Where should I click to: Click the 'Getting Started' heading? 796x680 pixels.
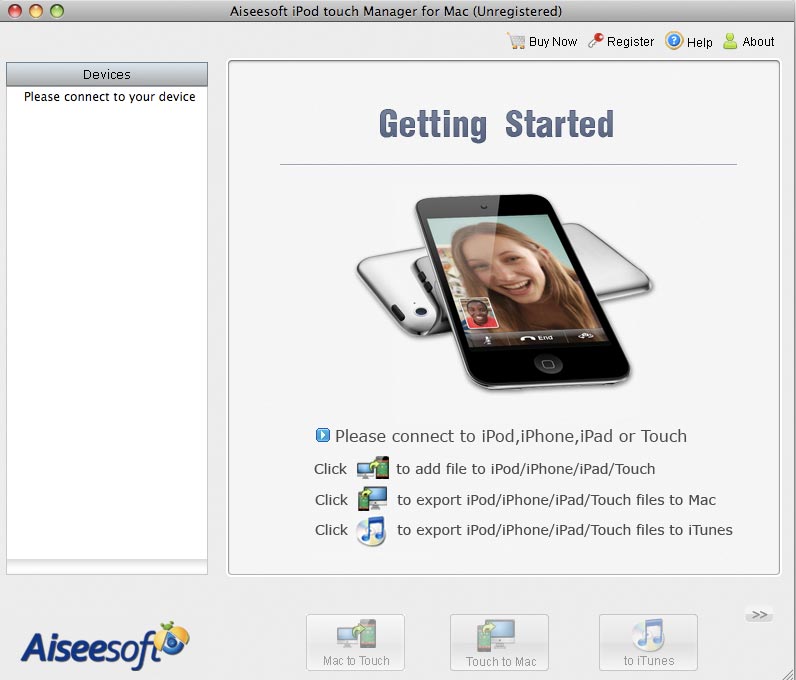[x=496, y=124]
